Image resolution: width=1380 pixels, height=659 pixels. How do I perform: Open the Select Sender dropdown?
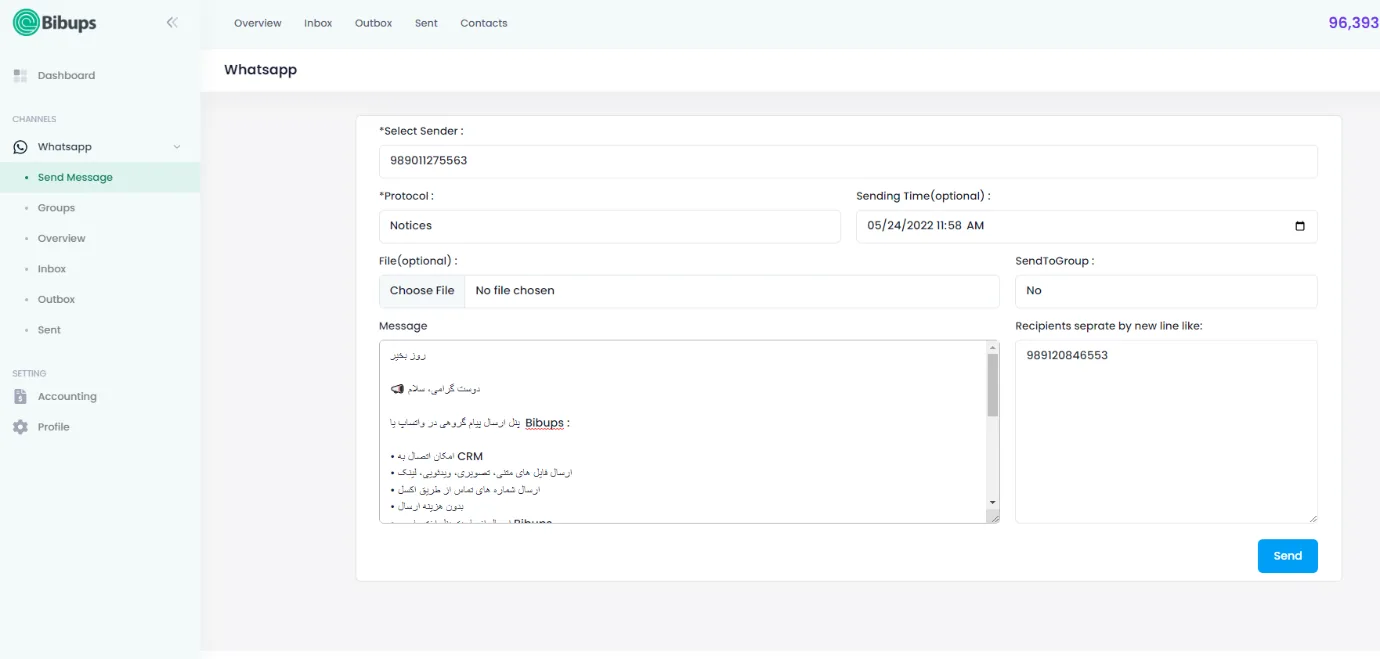tap(848, 161)
